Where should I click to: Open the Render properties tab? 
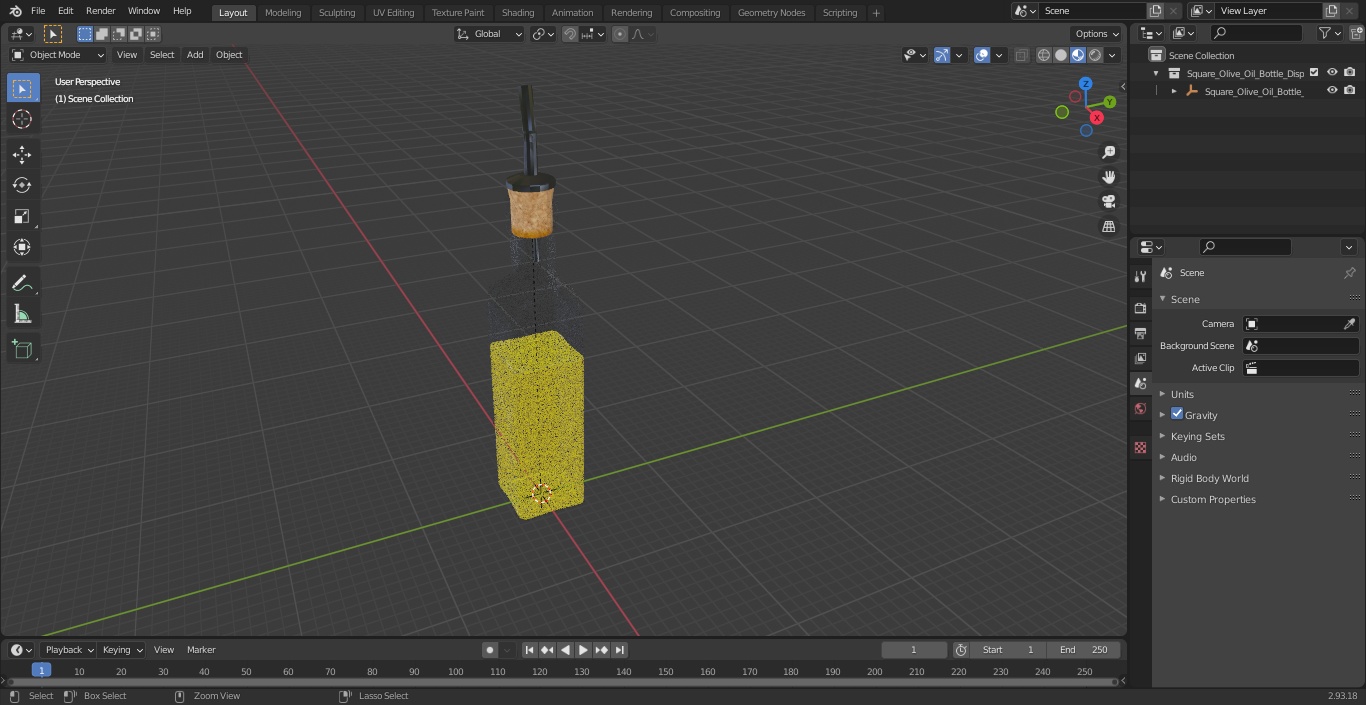pos(1140,308)
